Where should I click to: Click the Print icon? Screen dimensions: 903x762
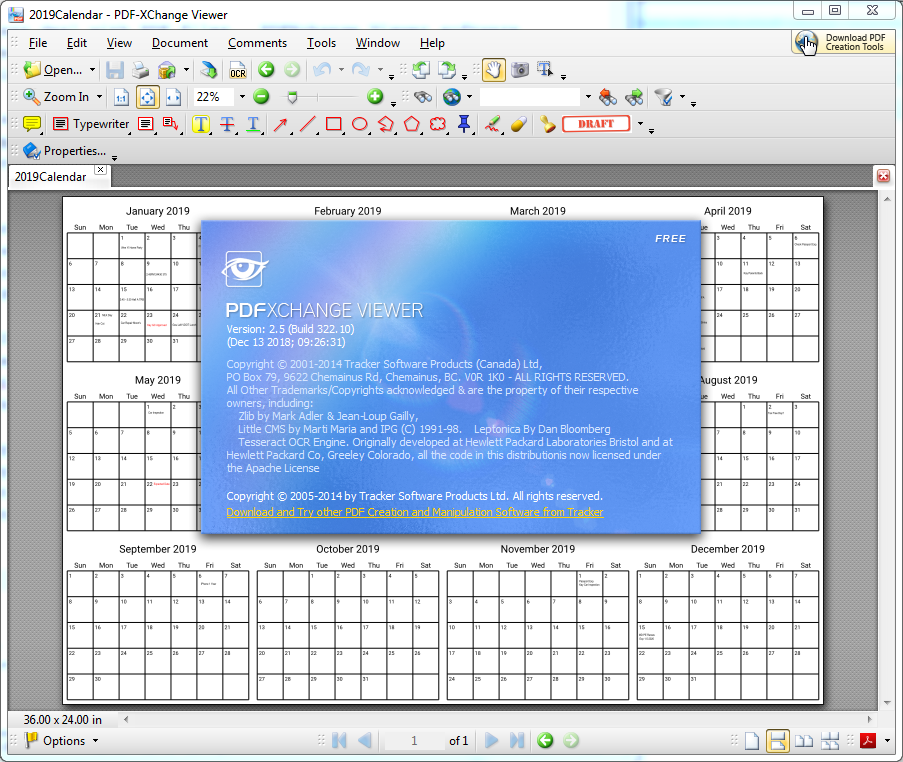[x=140, y=70]
